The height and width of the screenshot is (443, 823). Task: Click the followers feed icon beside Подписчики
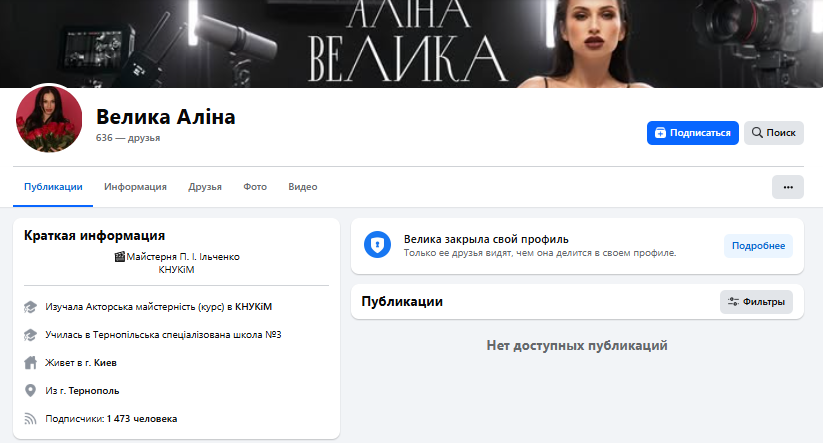[30, 419]
